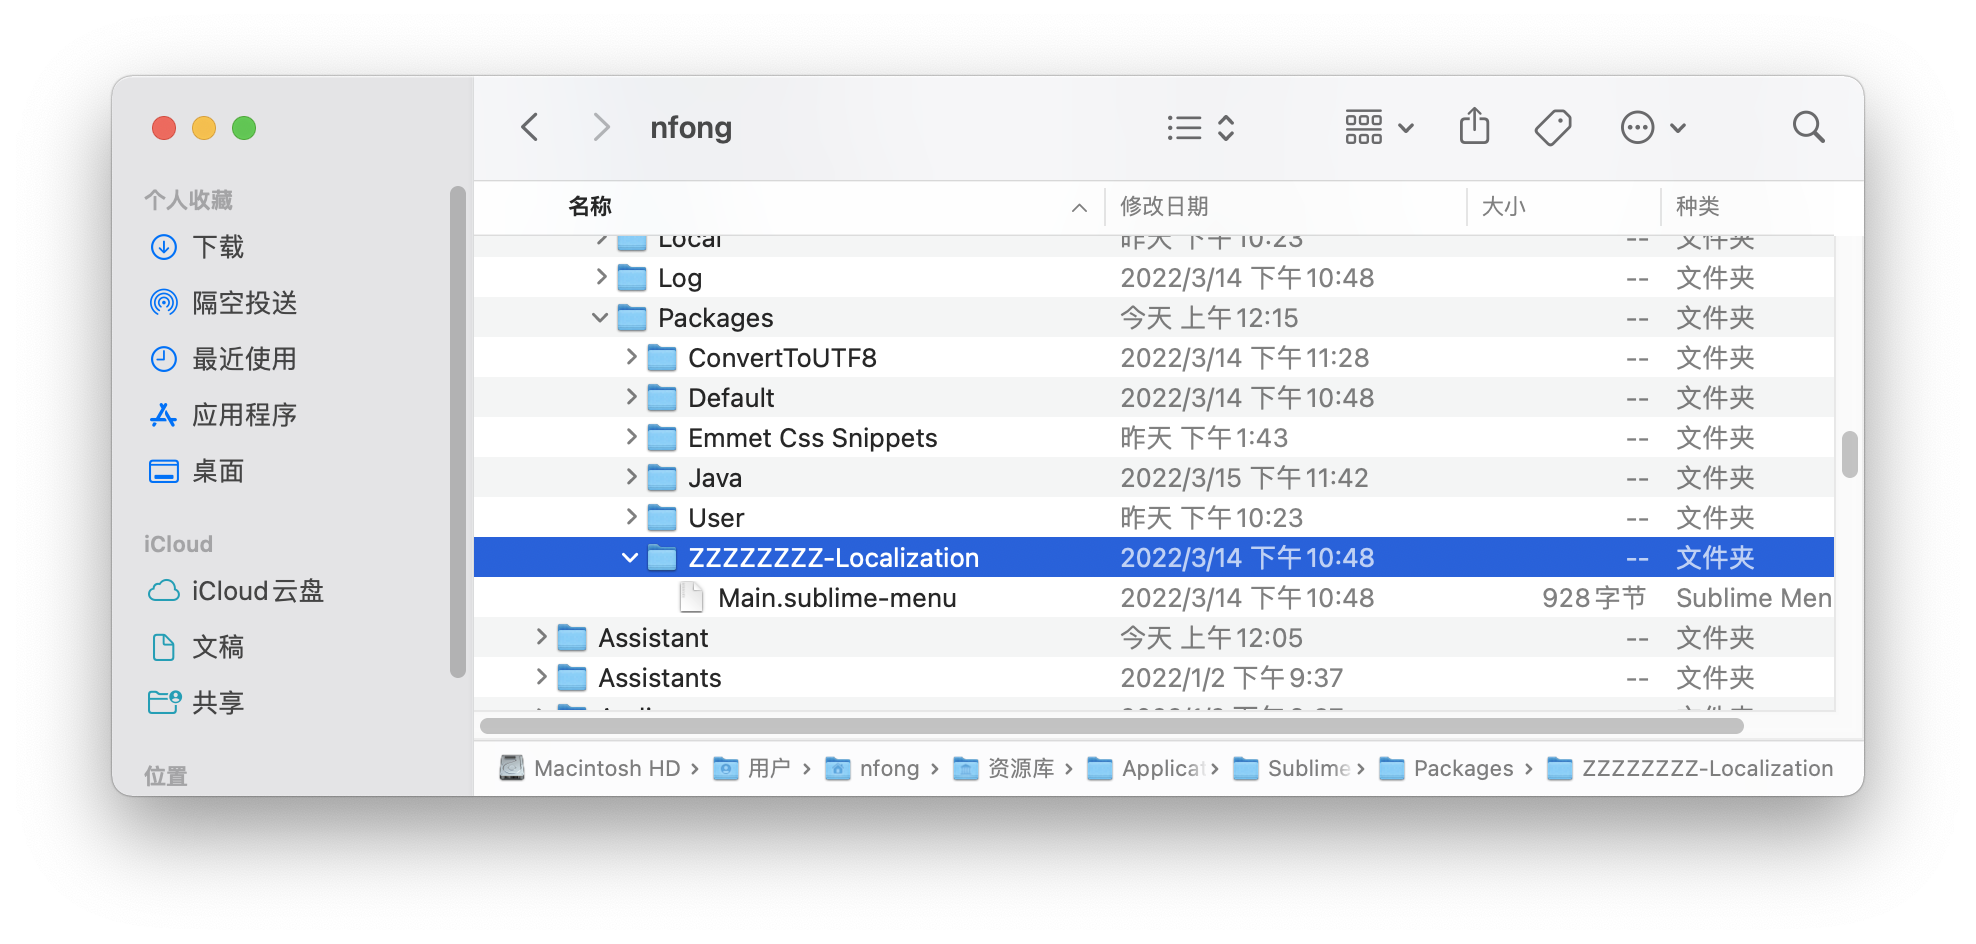Expand the Java folder

pyautogui.click(x=631, y=477)
